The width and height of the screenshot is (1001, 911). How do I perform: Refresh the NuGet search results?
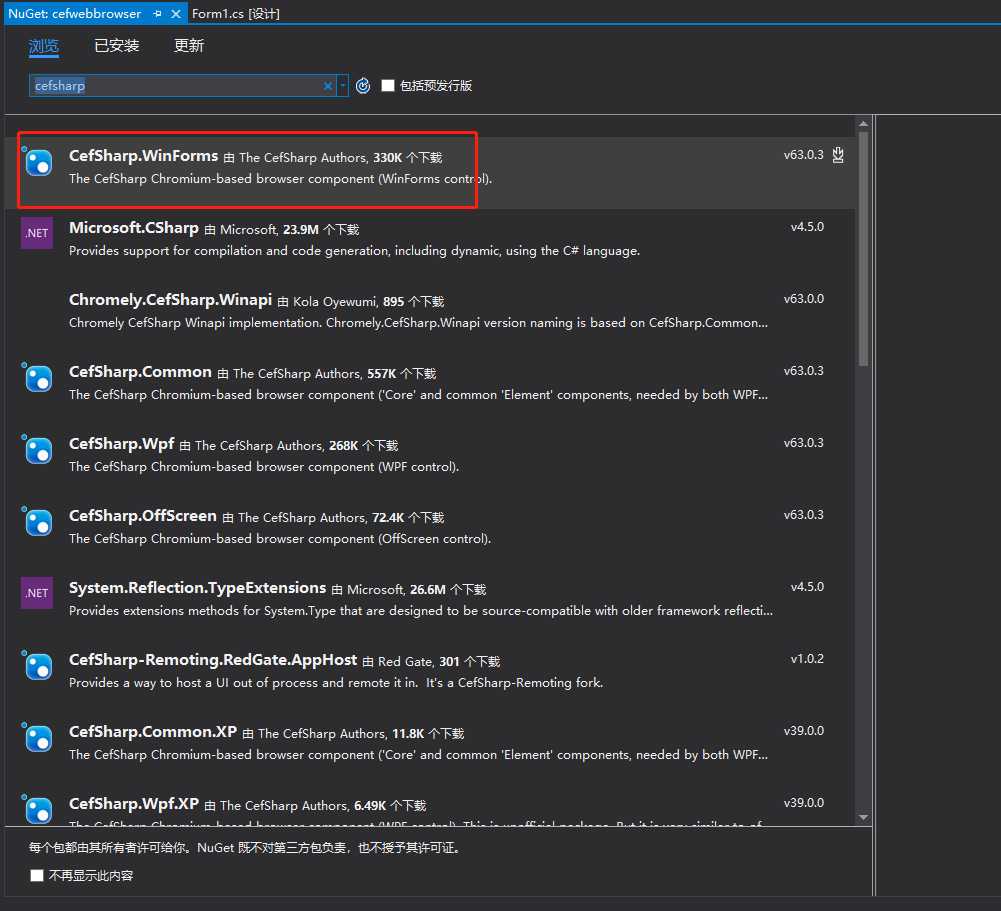click(x=363, y=86)
